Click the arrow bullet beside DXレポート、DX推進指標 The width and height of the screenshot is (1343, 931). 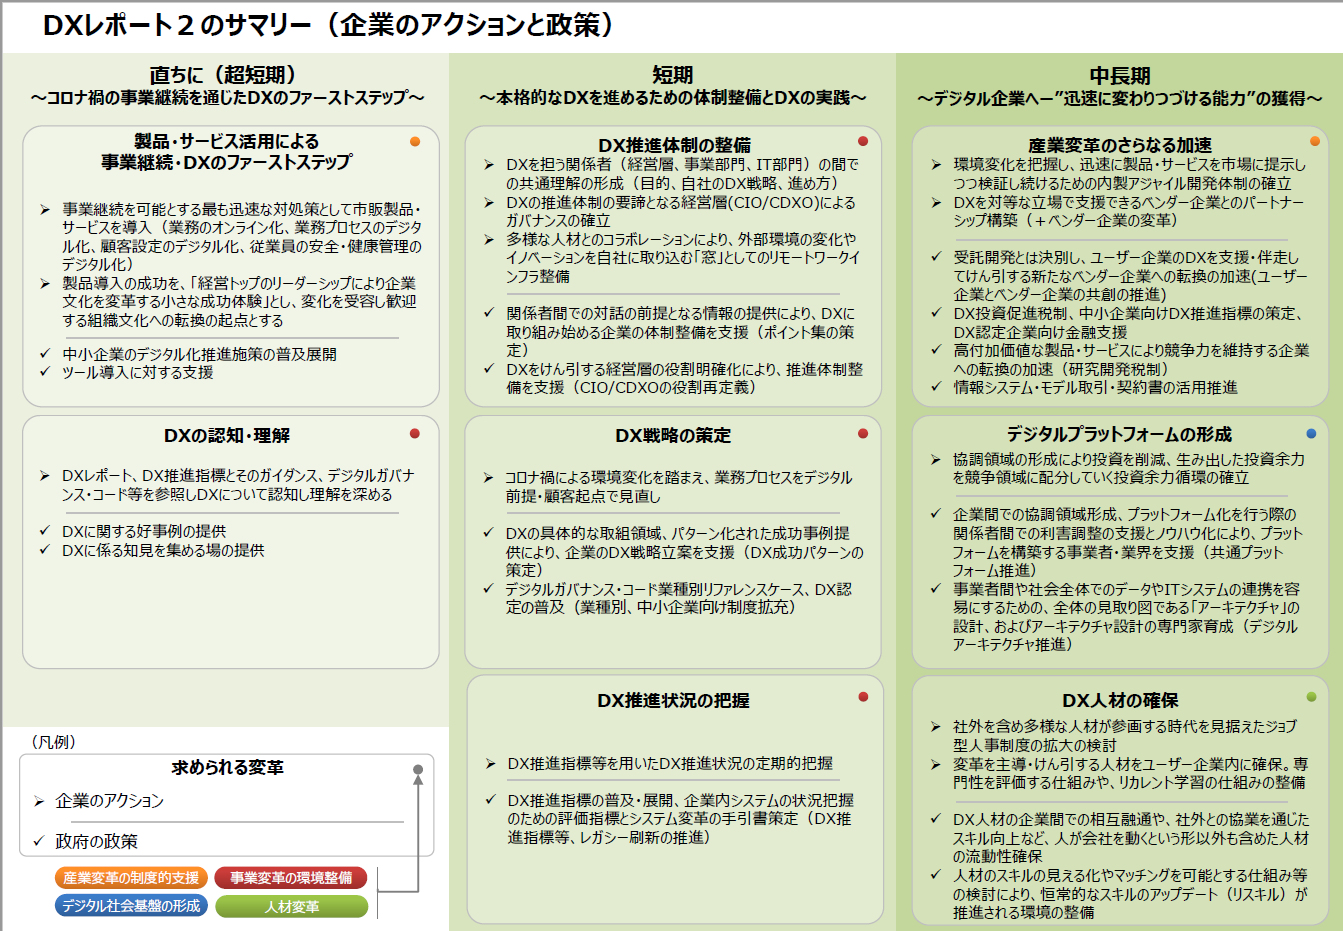45,476
